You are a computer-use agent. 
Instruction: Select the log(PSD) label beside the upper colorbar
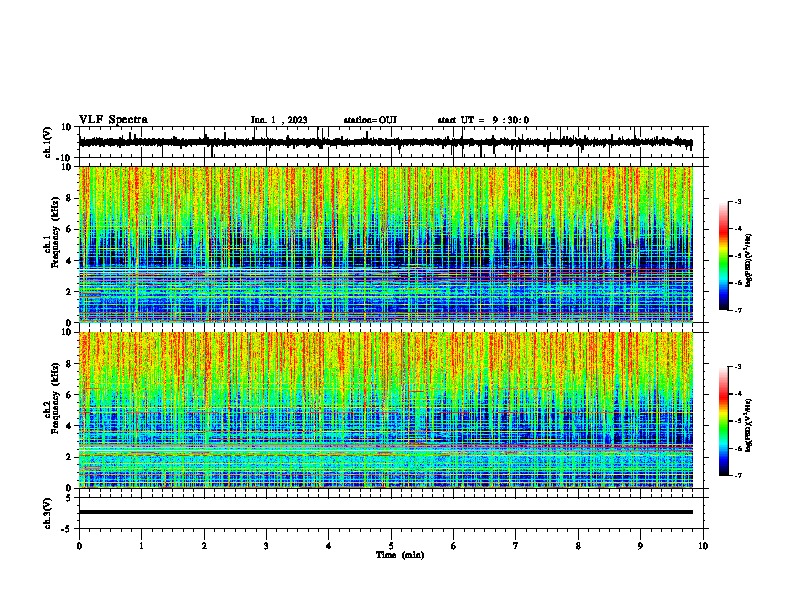point(749,261)
